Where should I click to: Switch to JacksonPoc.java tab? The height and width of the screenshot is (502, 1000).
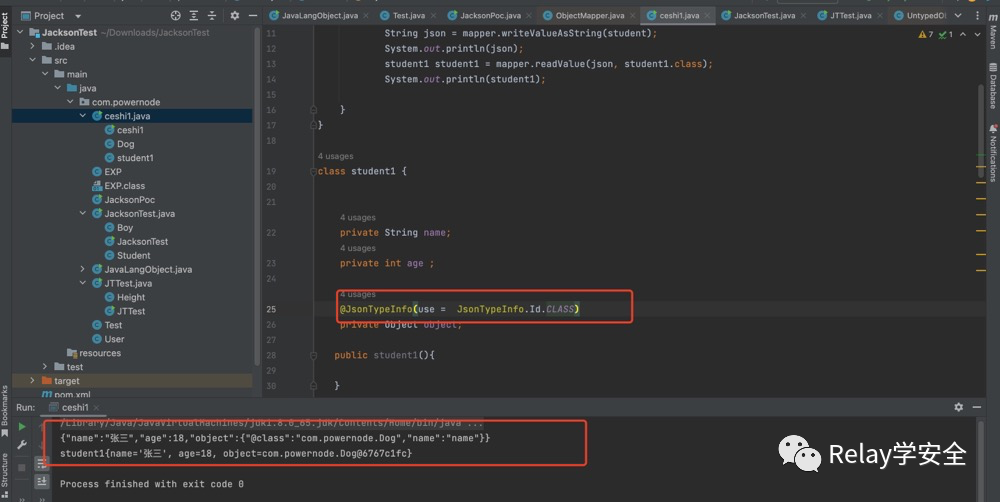pyautogui.click(x=490, y=15)
